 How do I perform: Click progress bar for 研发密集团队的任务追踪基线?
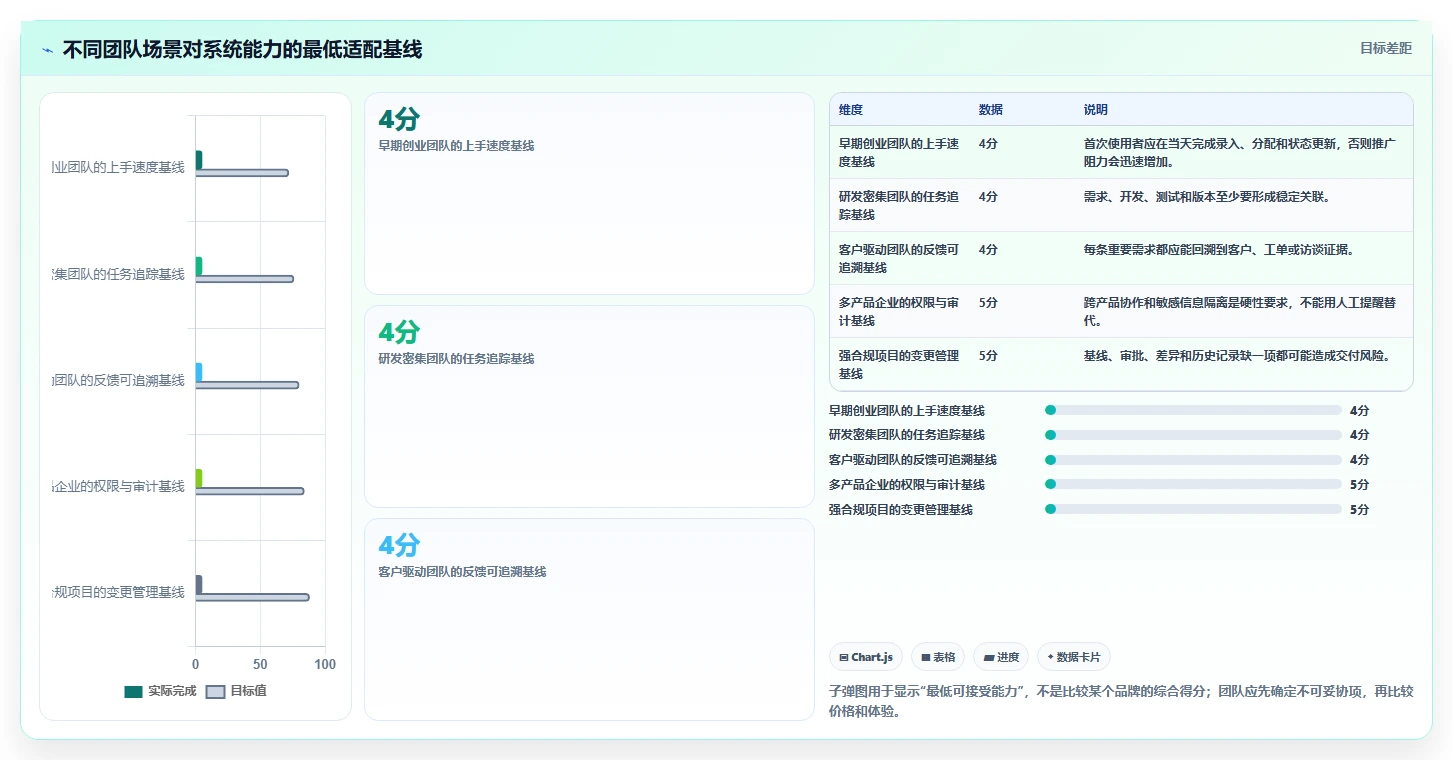click(x=1193, y=435)
